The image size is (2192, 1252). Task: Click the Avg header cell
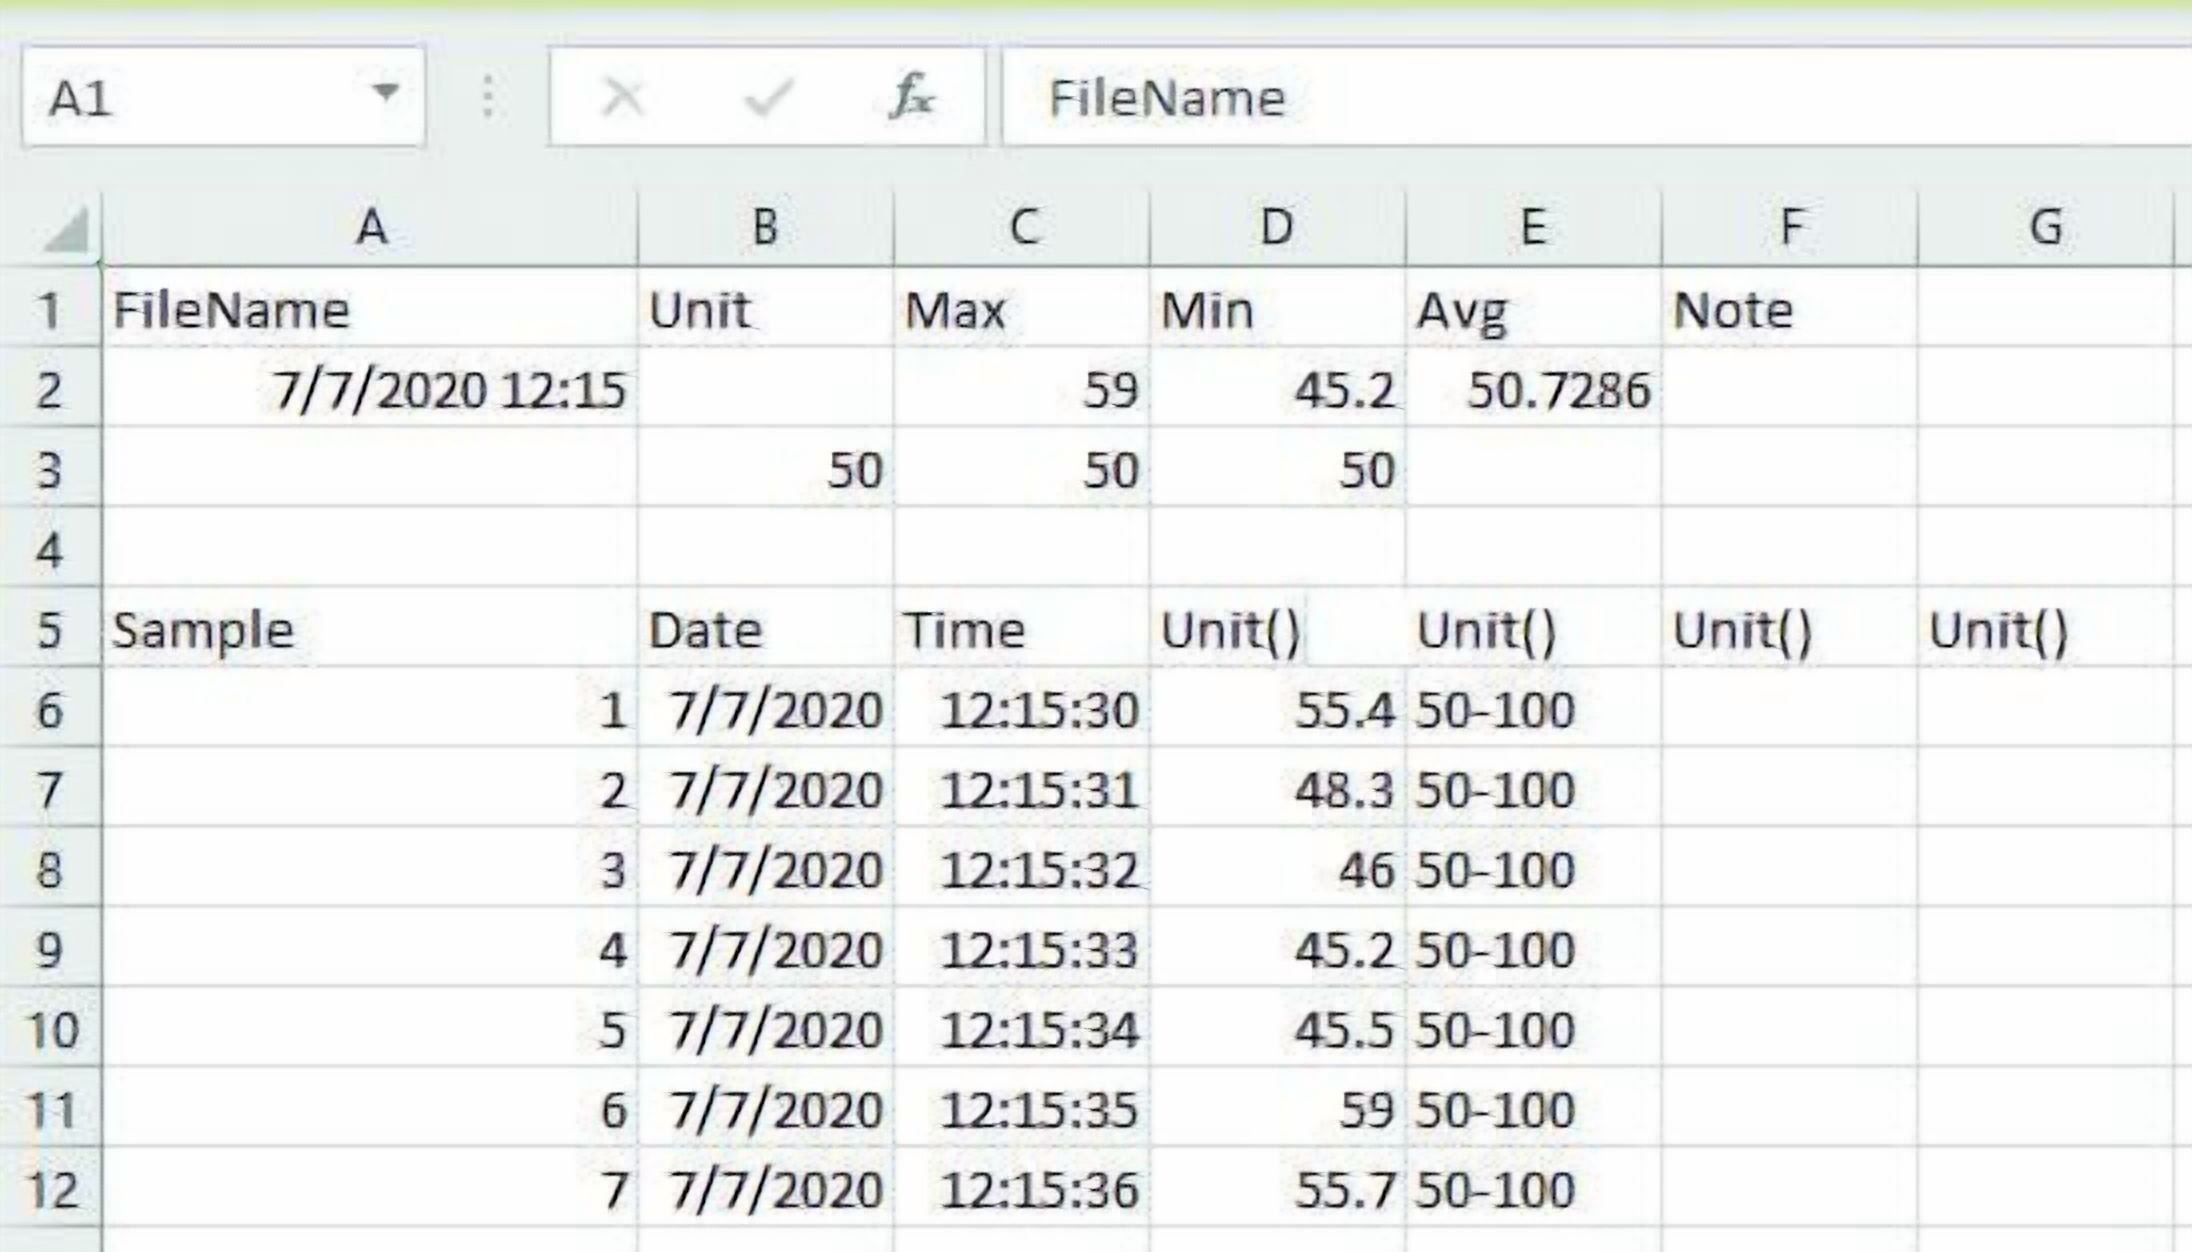pos(1533,308)
